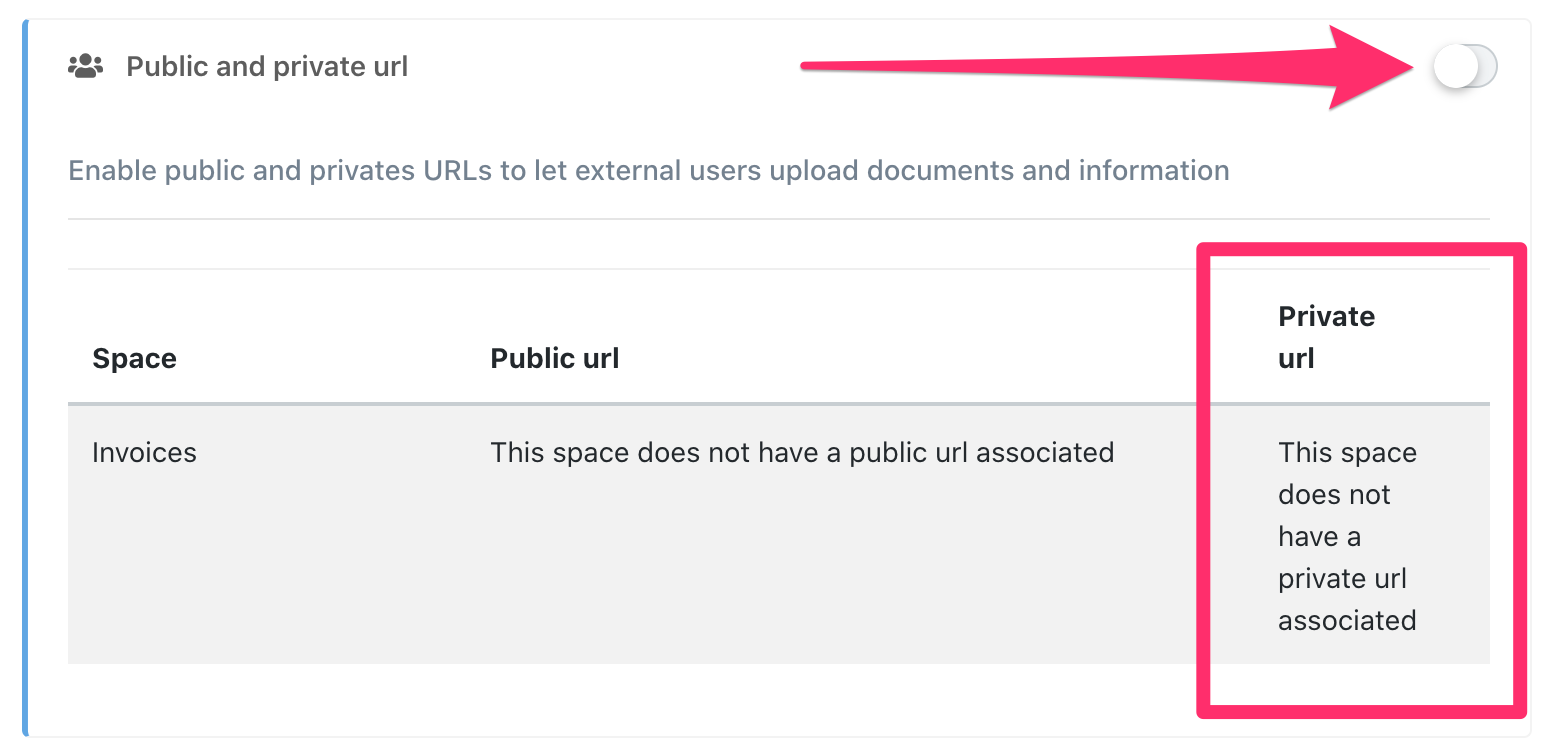This screenshot has height=756, width=1552.
Task: Click the Public url column header
Action: click(554, 358)
